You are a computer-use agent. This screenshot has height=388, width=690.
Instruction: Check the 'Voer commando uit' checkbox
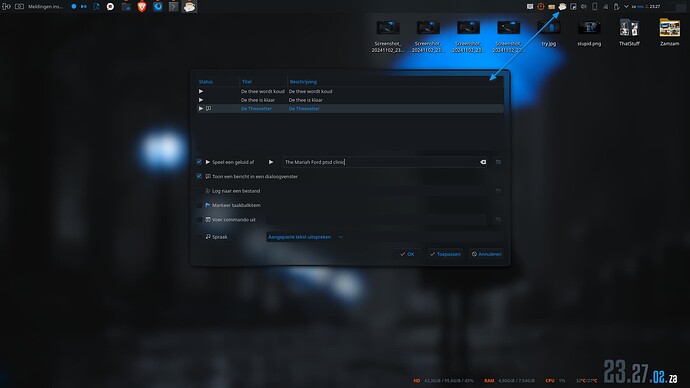pos(199,220)
